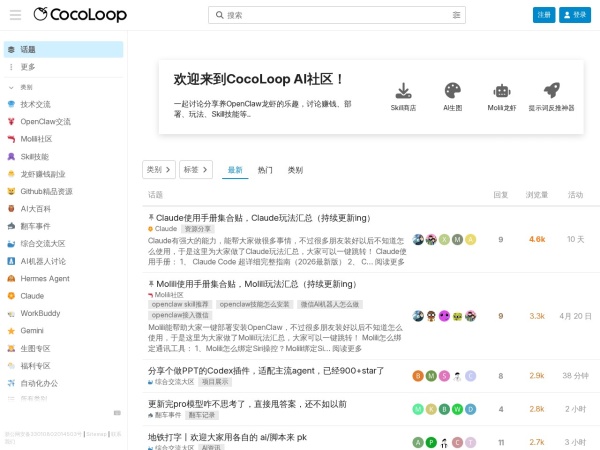Viewport: 600px width, 450px height.
Task: Click the 注册 button
Action: coord(544,15)
